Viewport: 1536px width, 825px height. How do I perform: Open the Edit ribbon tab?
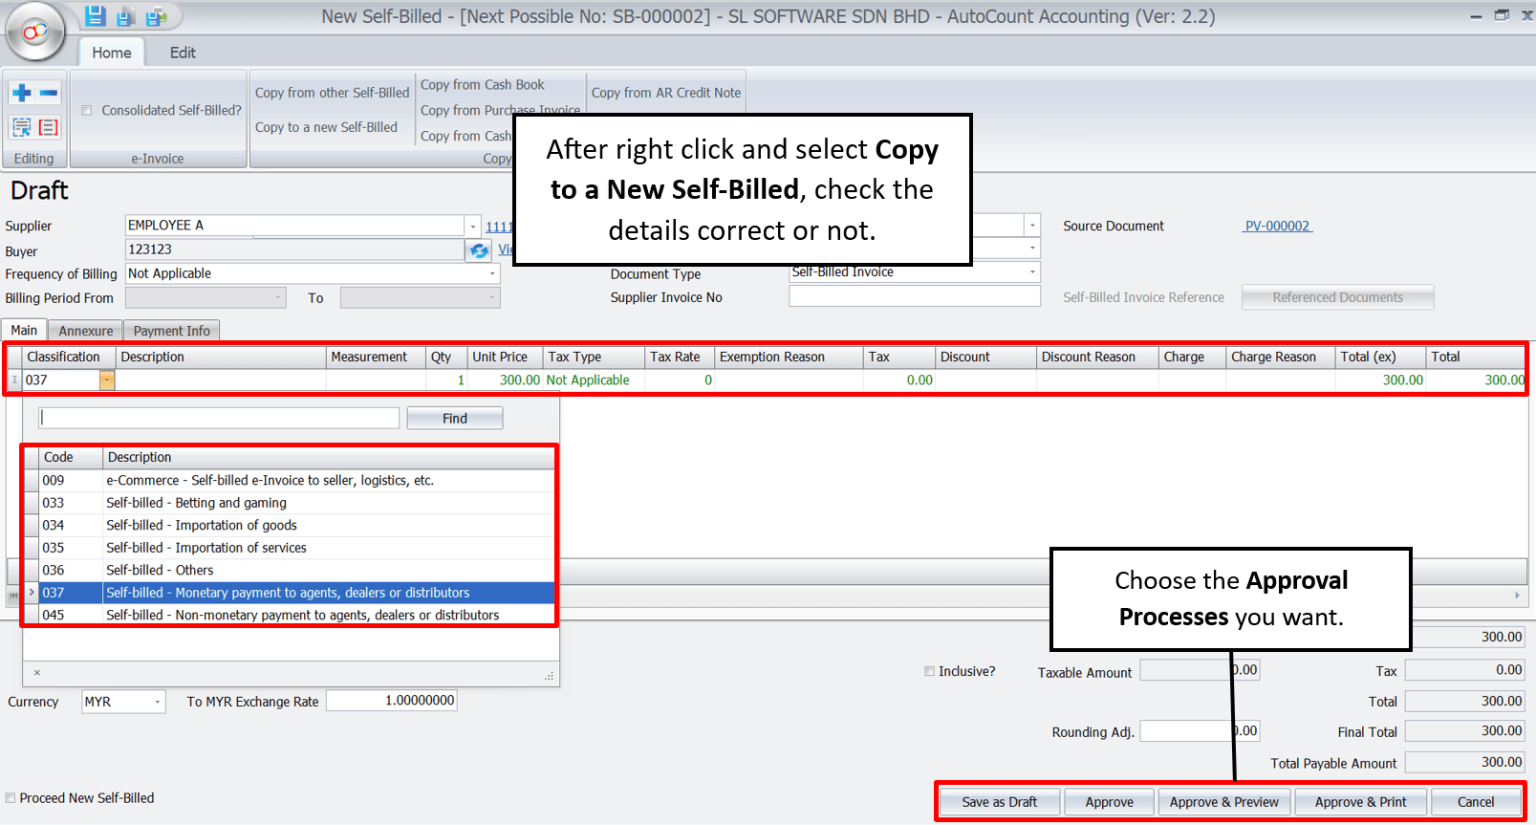pyautogui.click(x=182, y=53)
